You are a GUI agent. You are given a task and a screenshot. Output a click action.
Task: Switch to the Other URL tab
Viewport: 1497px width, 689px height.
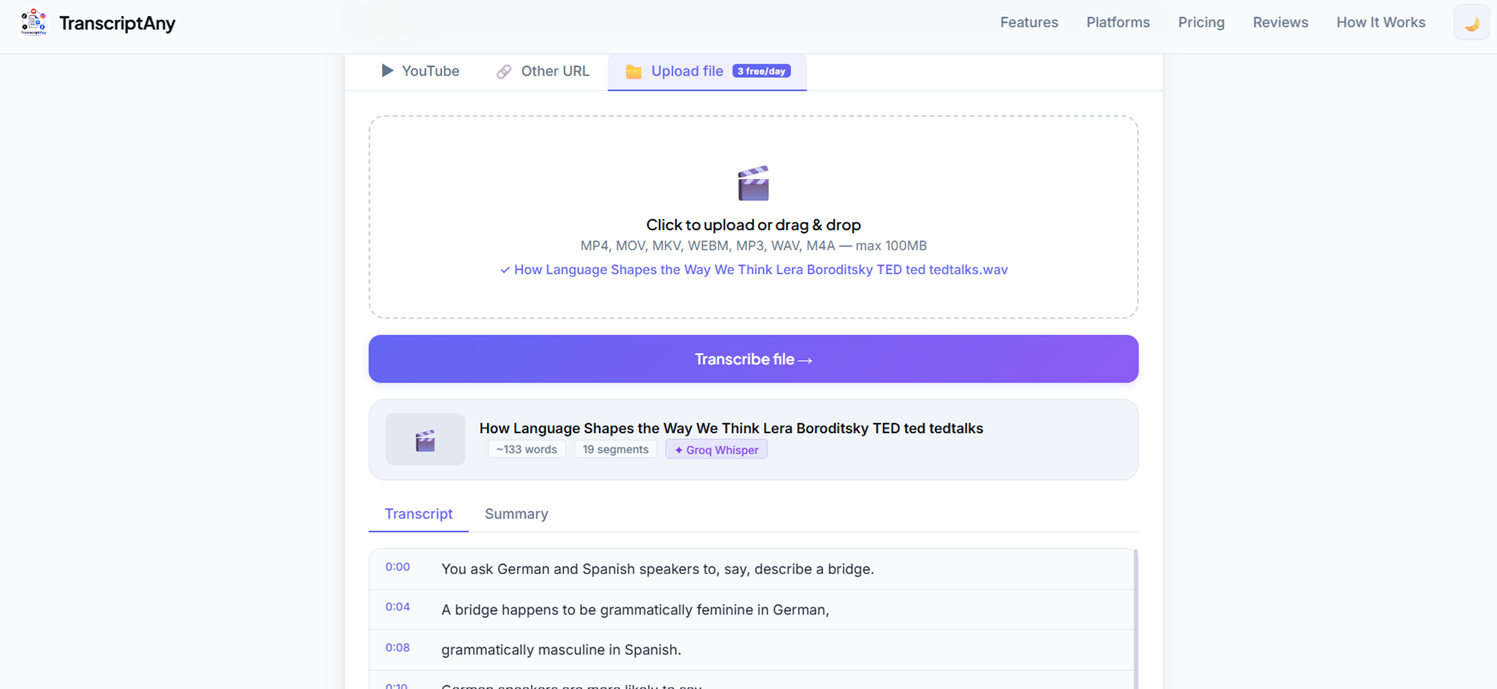pyautogui.click(x=543, y=71)
